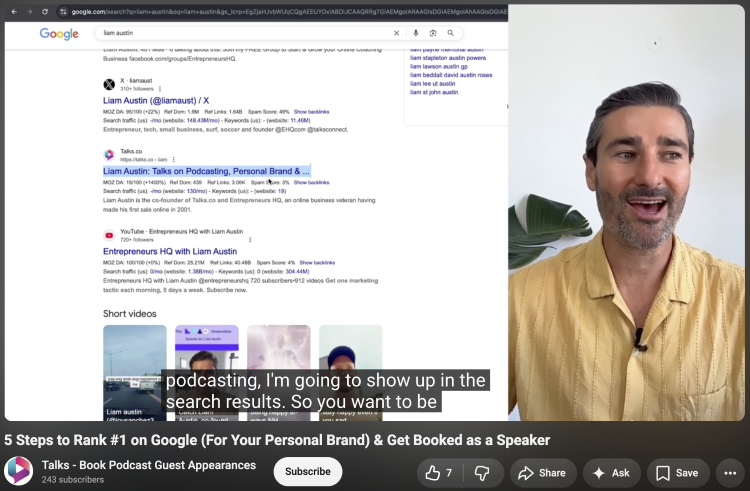Open Talks - Book Podcast Guest Appearances channel
This screenshot has height=491, width=750.
(x=149, y=465)
